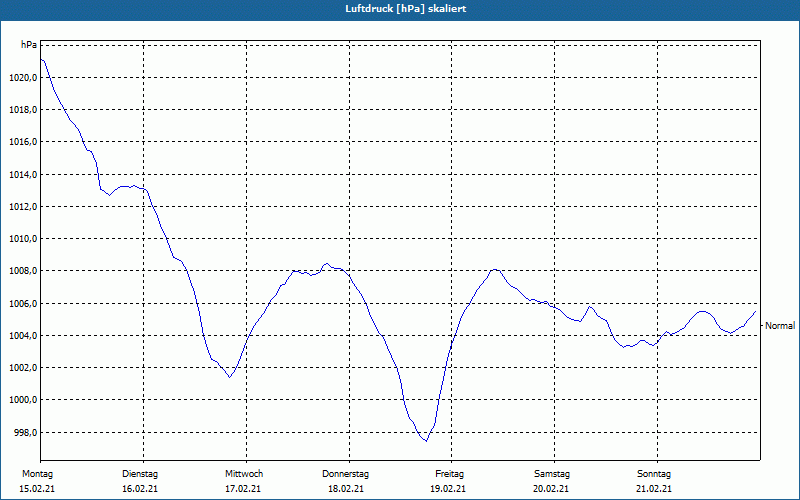Click the 998,0 y-axis value
This screenshot has width=800, height=500.
click(25, 433)
